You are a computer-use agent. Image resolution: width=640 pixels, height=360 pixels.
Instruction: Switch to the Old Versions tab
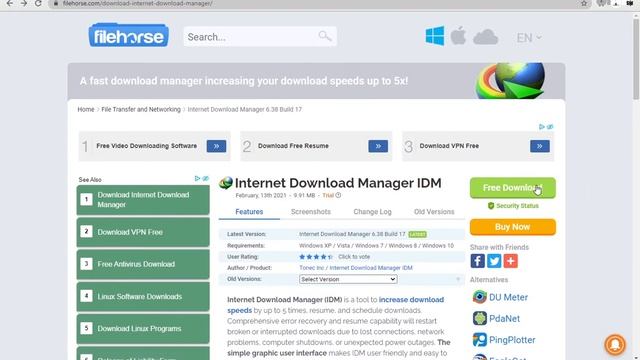click(434, 212)
